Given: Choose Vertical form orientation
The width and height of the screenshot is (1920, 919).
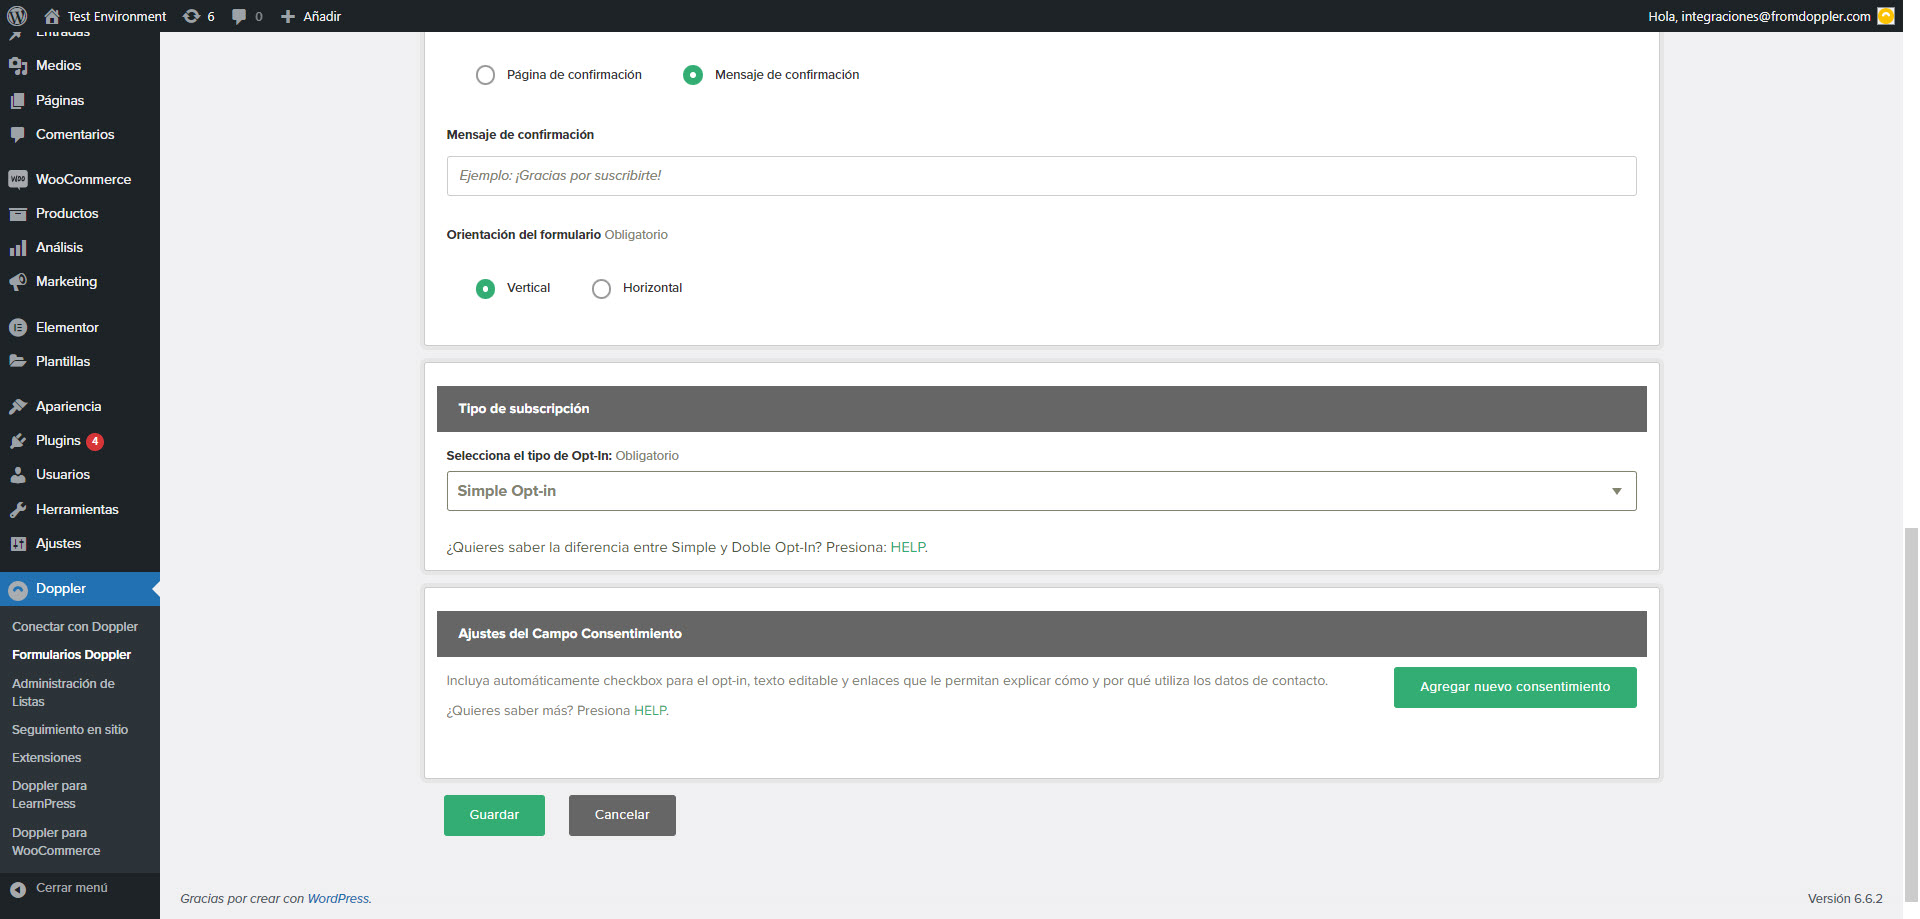Looking at the screenshot, I should [x=485, y=288].
